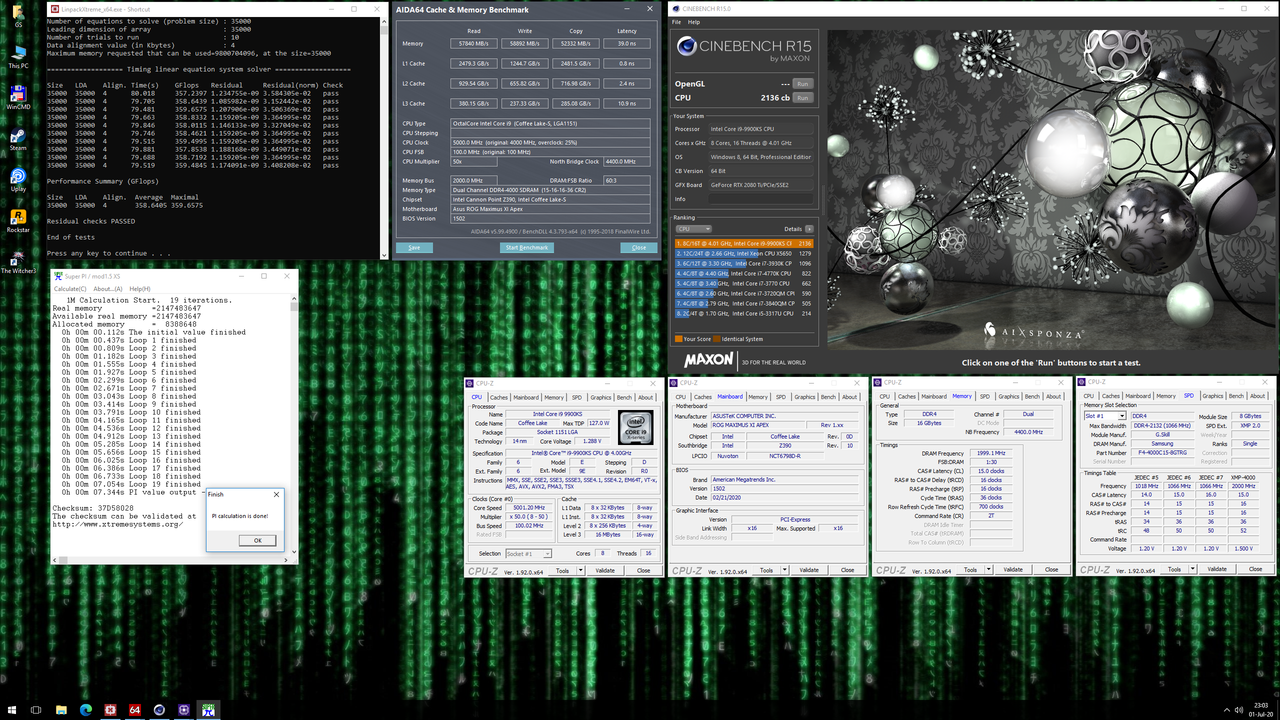This screenshot has height=720, width=1280.
Task: Select the i9-9900KS 2136 ranking row
Action: (x=743, y=243)
